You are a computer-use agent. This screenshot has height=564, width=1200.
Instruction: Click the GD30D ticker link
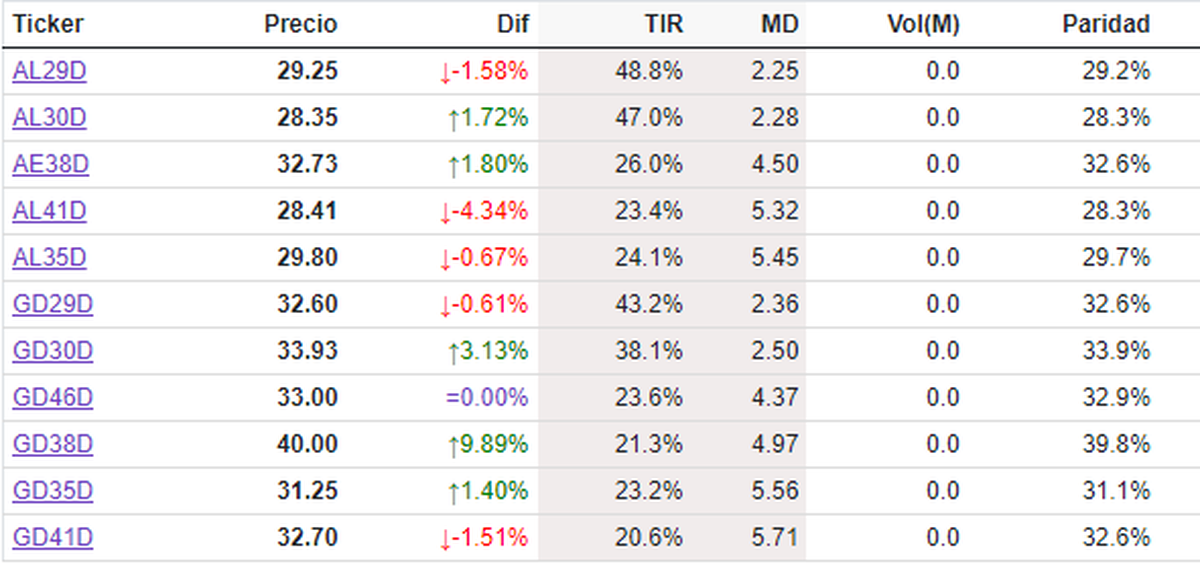coord(52,351)
